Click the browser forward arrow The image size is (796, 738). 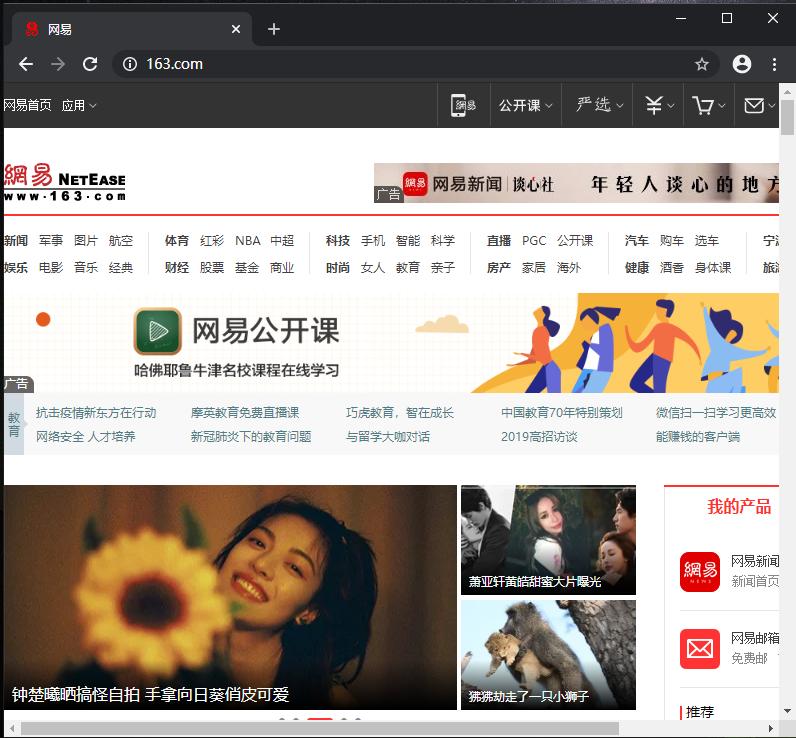(58, 64)
